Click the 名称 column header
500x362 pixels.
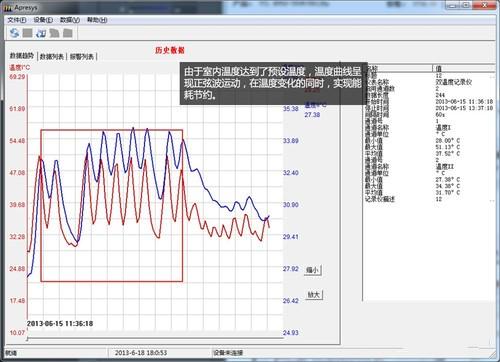tap(398, 68)
